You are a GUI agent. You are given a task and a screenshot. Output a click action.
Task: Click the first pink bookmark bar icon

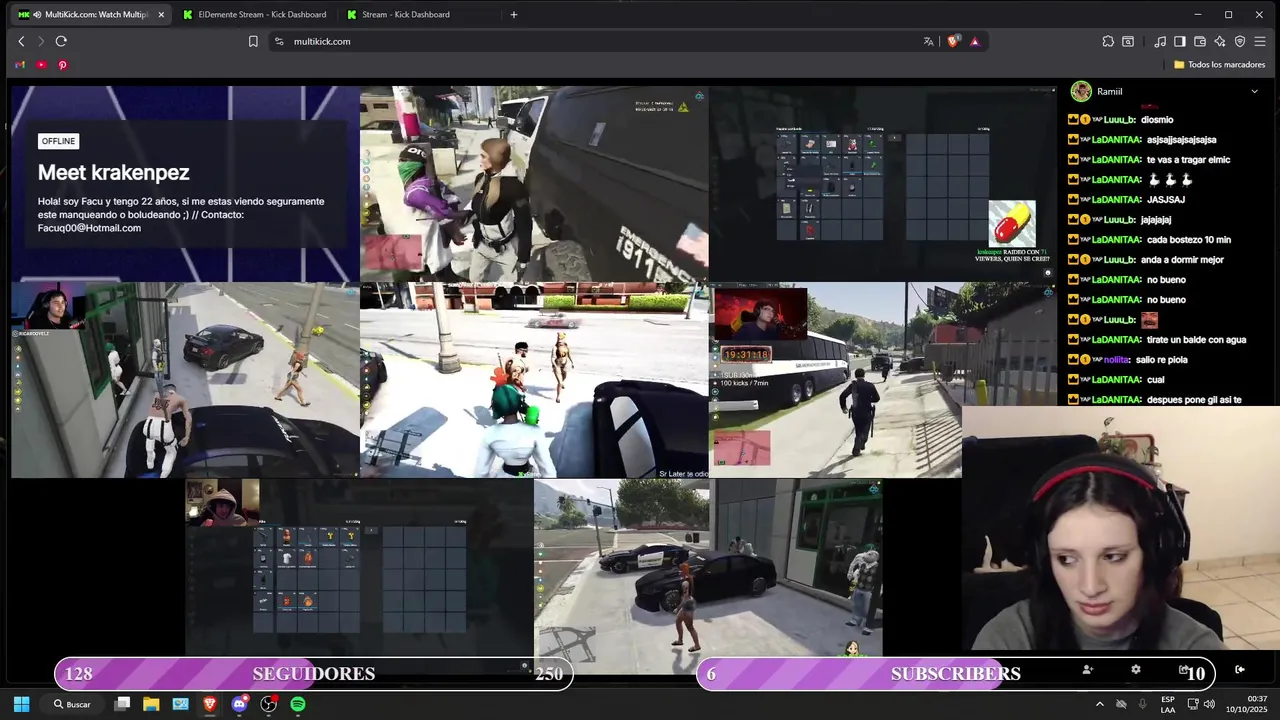(20, 65)
